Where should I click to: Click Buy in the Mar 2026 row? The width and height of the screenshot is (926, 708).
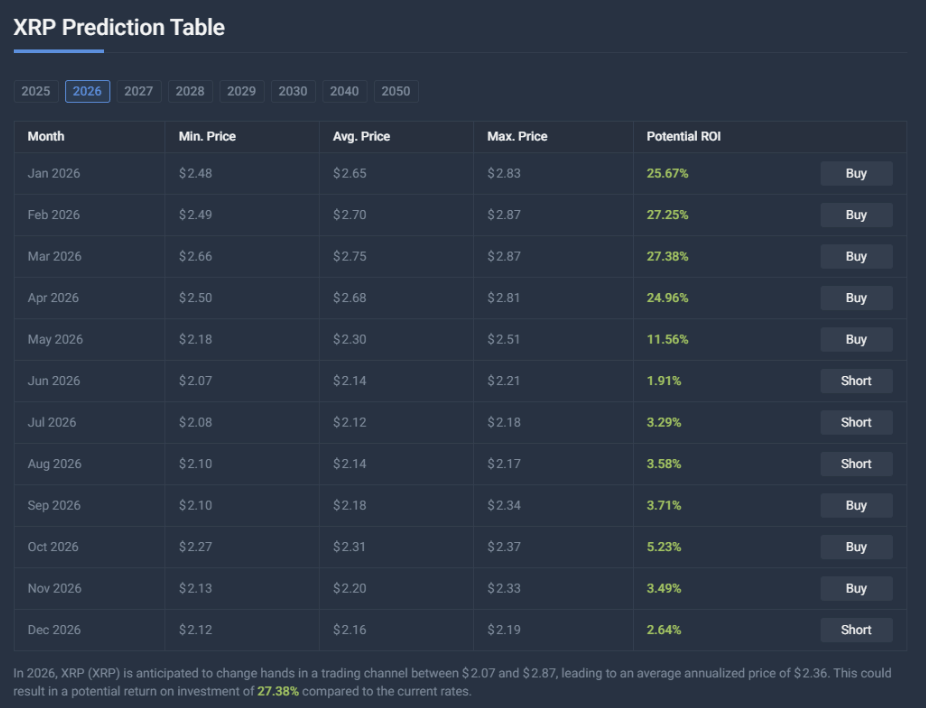pyautogui.click(x=856, y=256)
